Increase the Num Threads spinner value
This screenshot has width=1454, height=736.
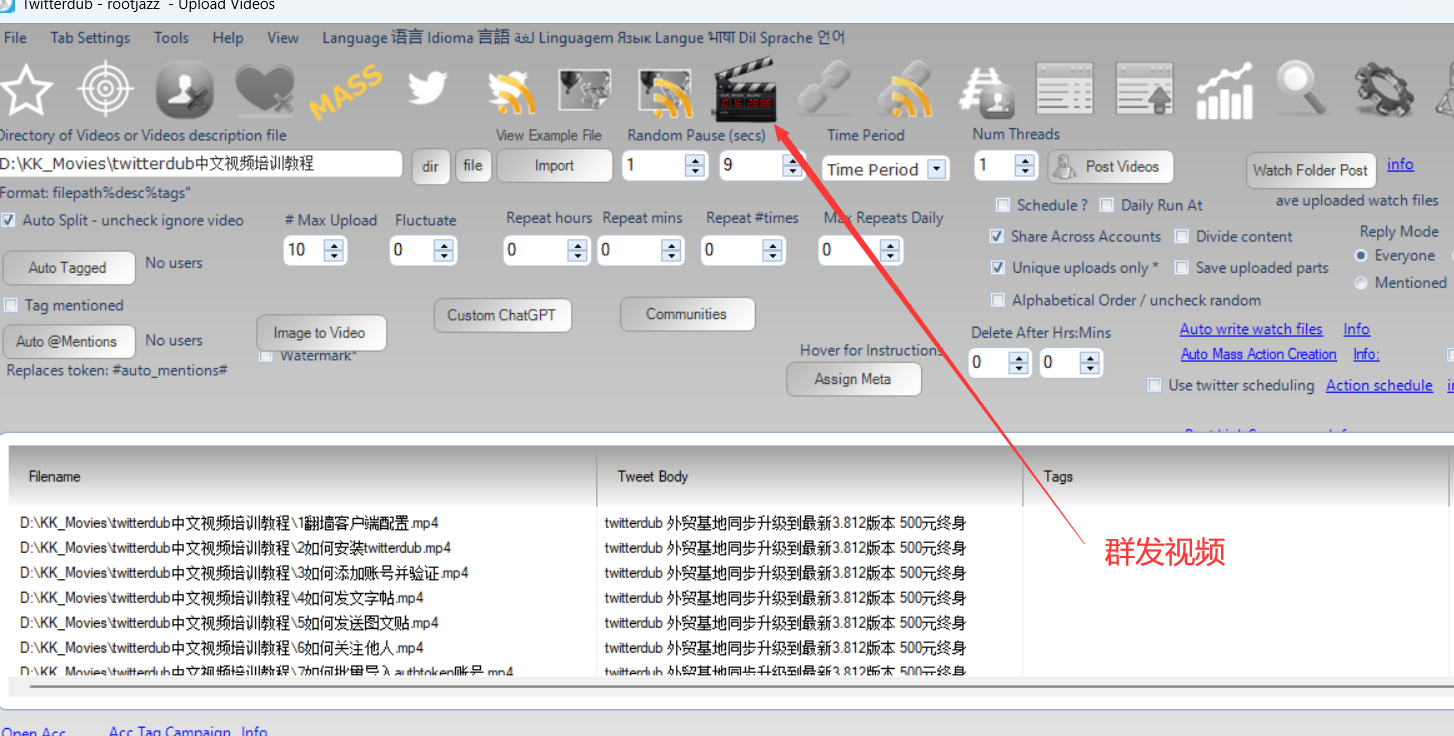(1024, 160)
